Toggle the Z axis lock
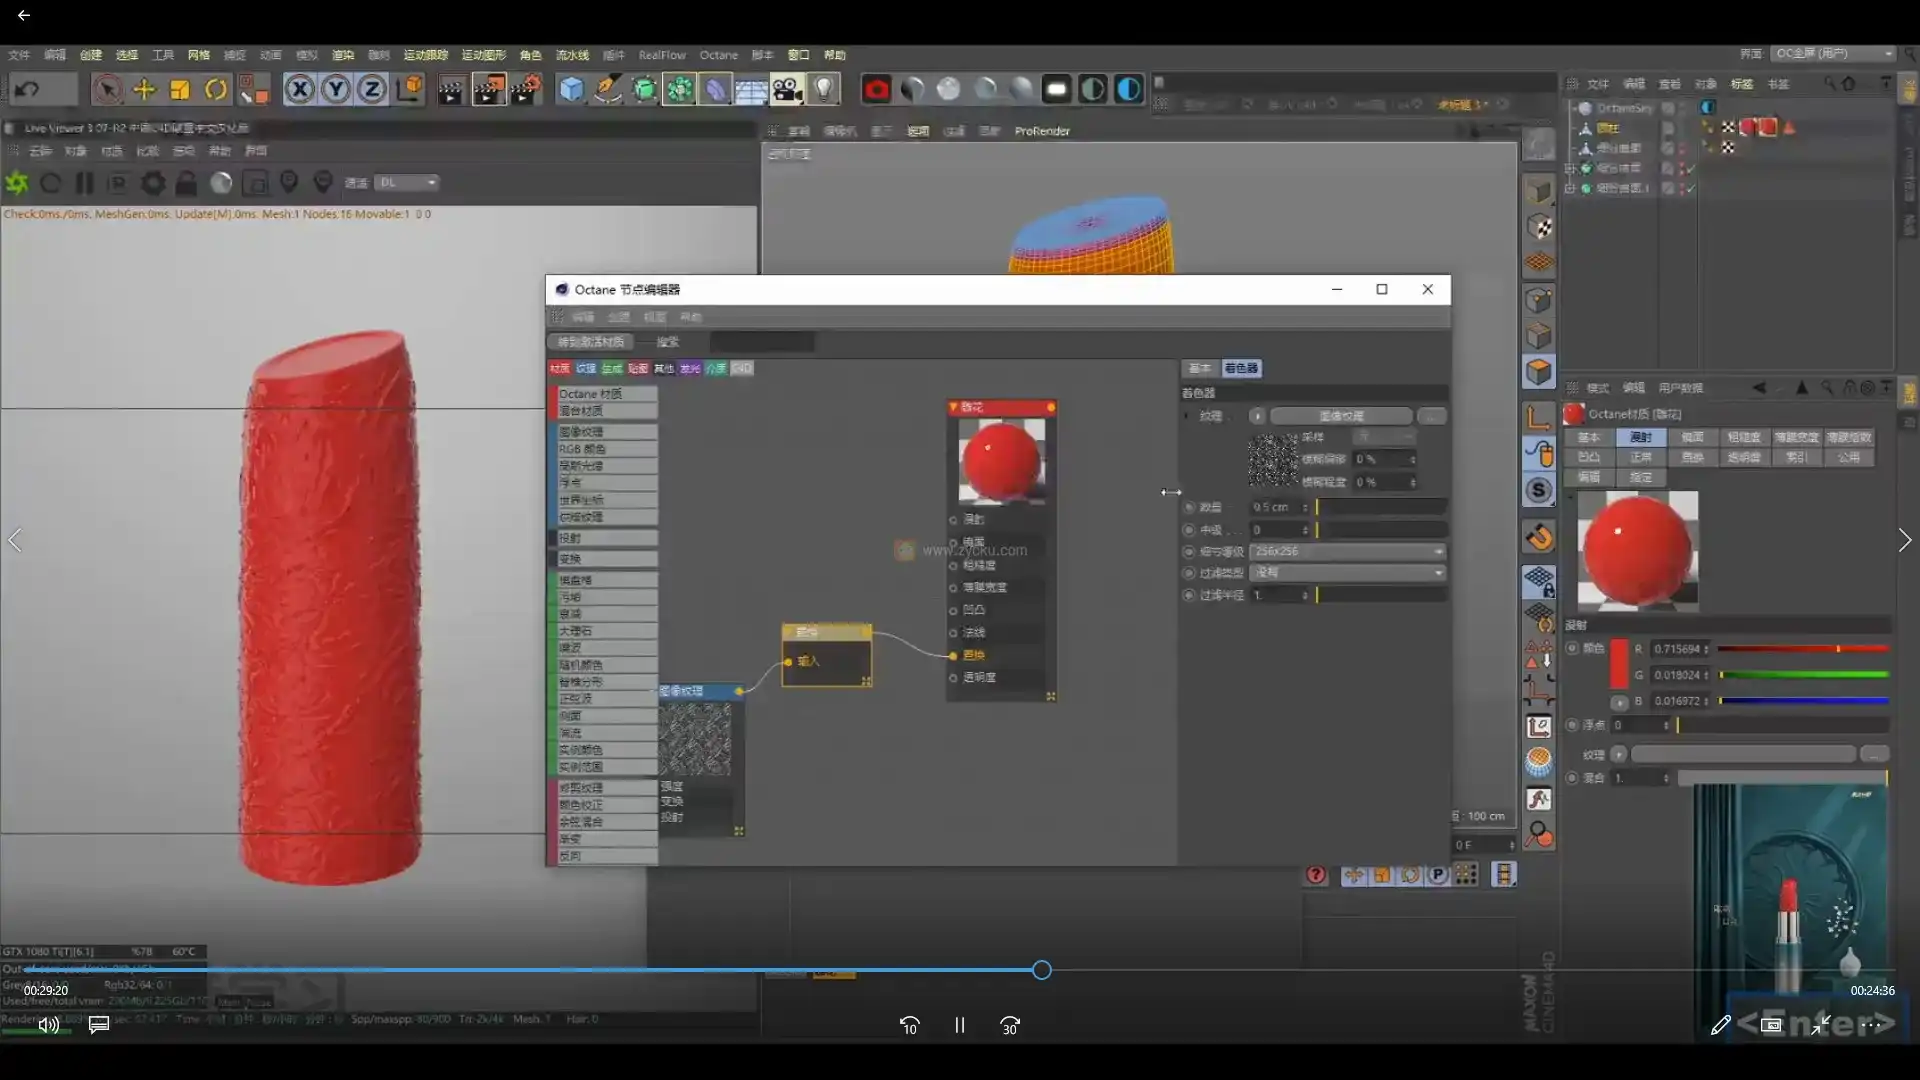1920x1080 pixels. coord(372,90)
